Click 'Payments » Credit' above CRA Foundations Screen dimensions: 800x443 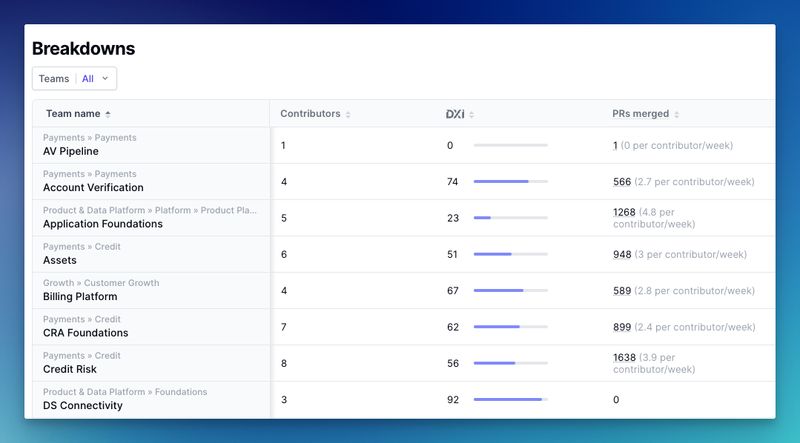[x=82, y=319]
